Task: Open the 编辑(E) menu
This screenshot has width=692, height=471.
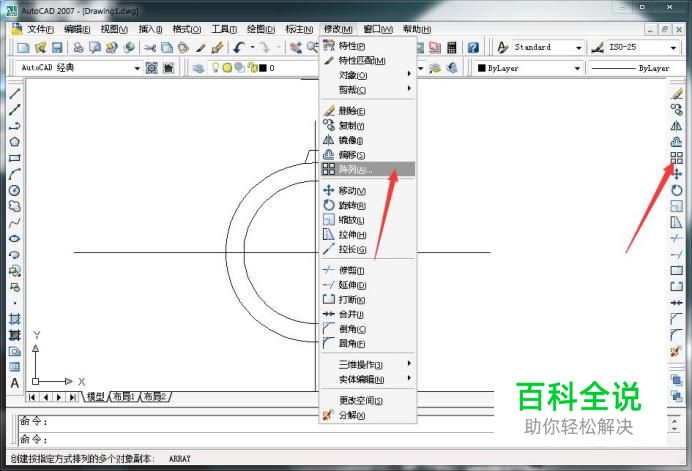Action: pos(77,29)
